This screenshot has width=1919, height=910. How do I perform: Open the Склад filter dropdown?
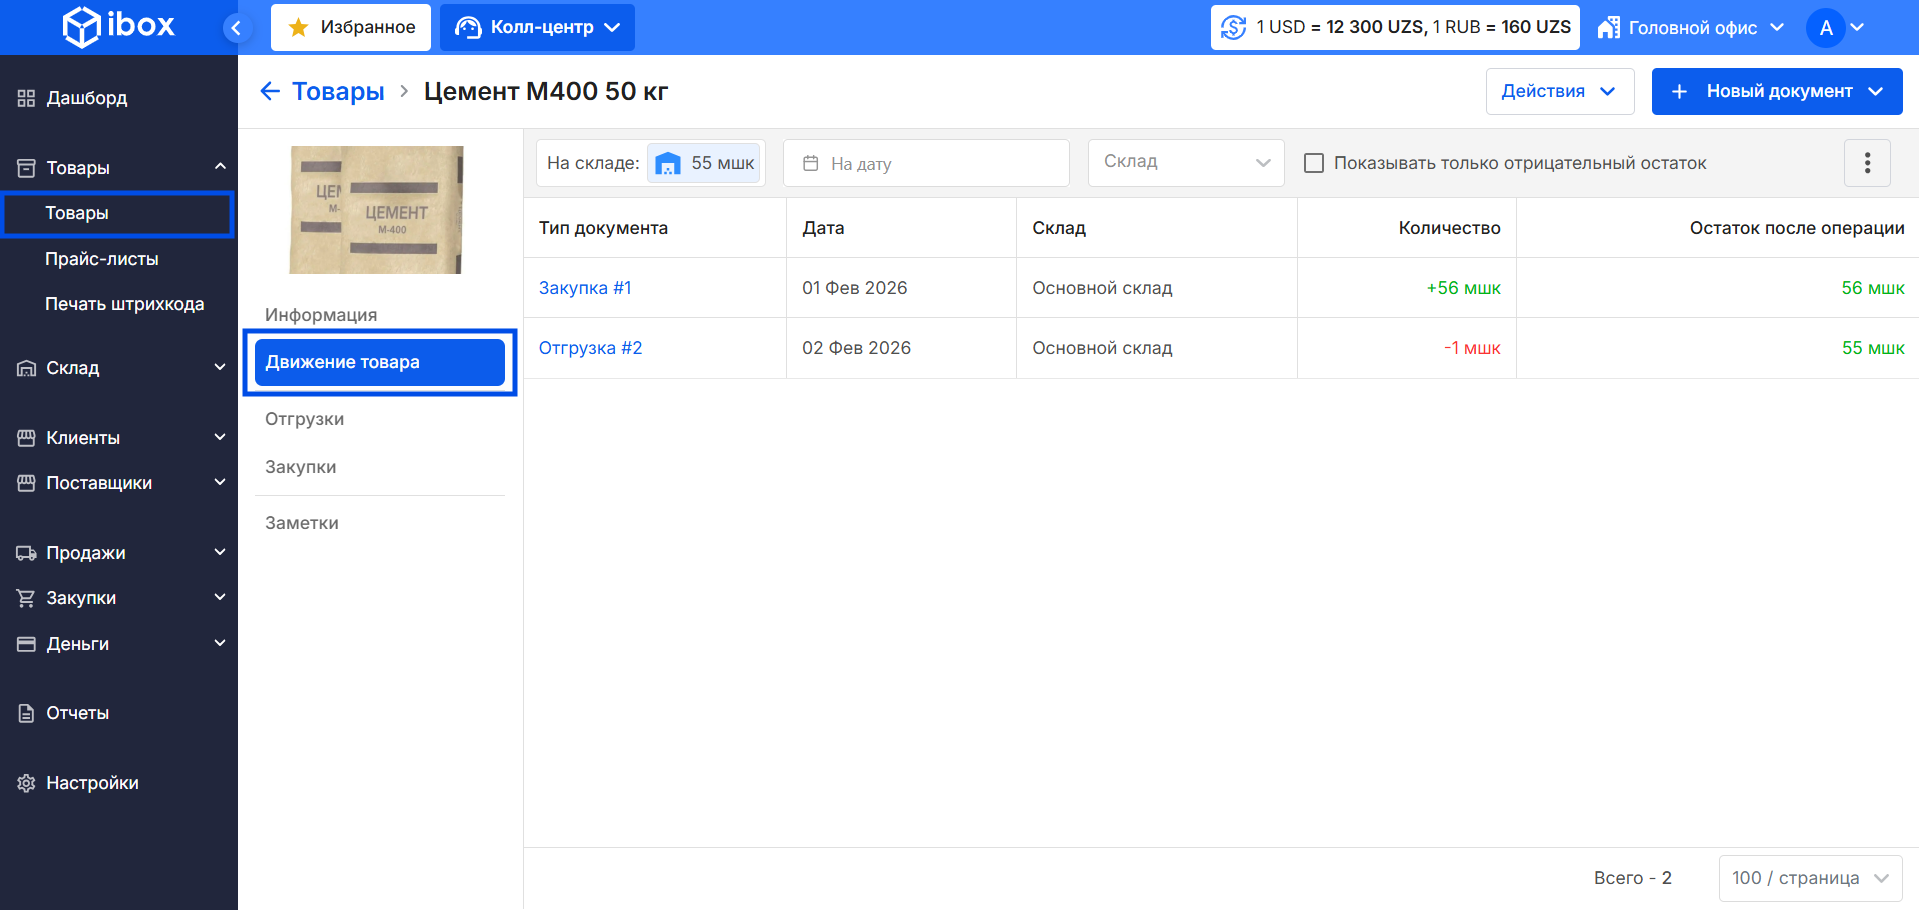1185,163
